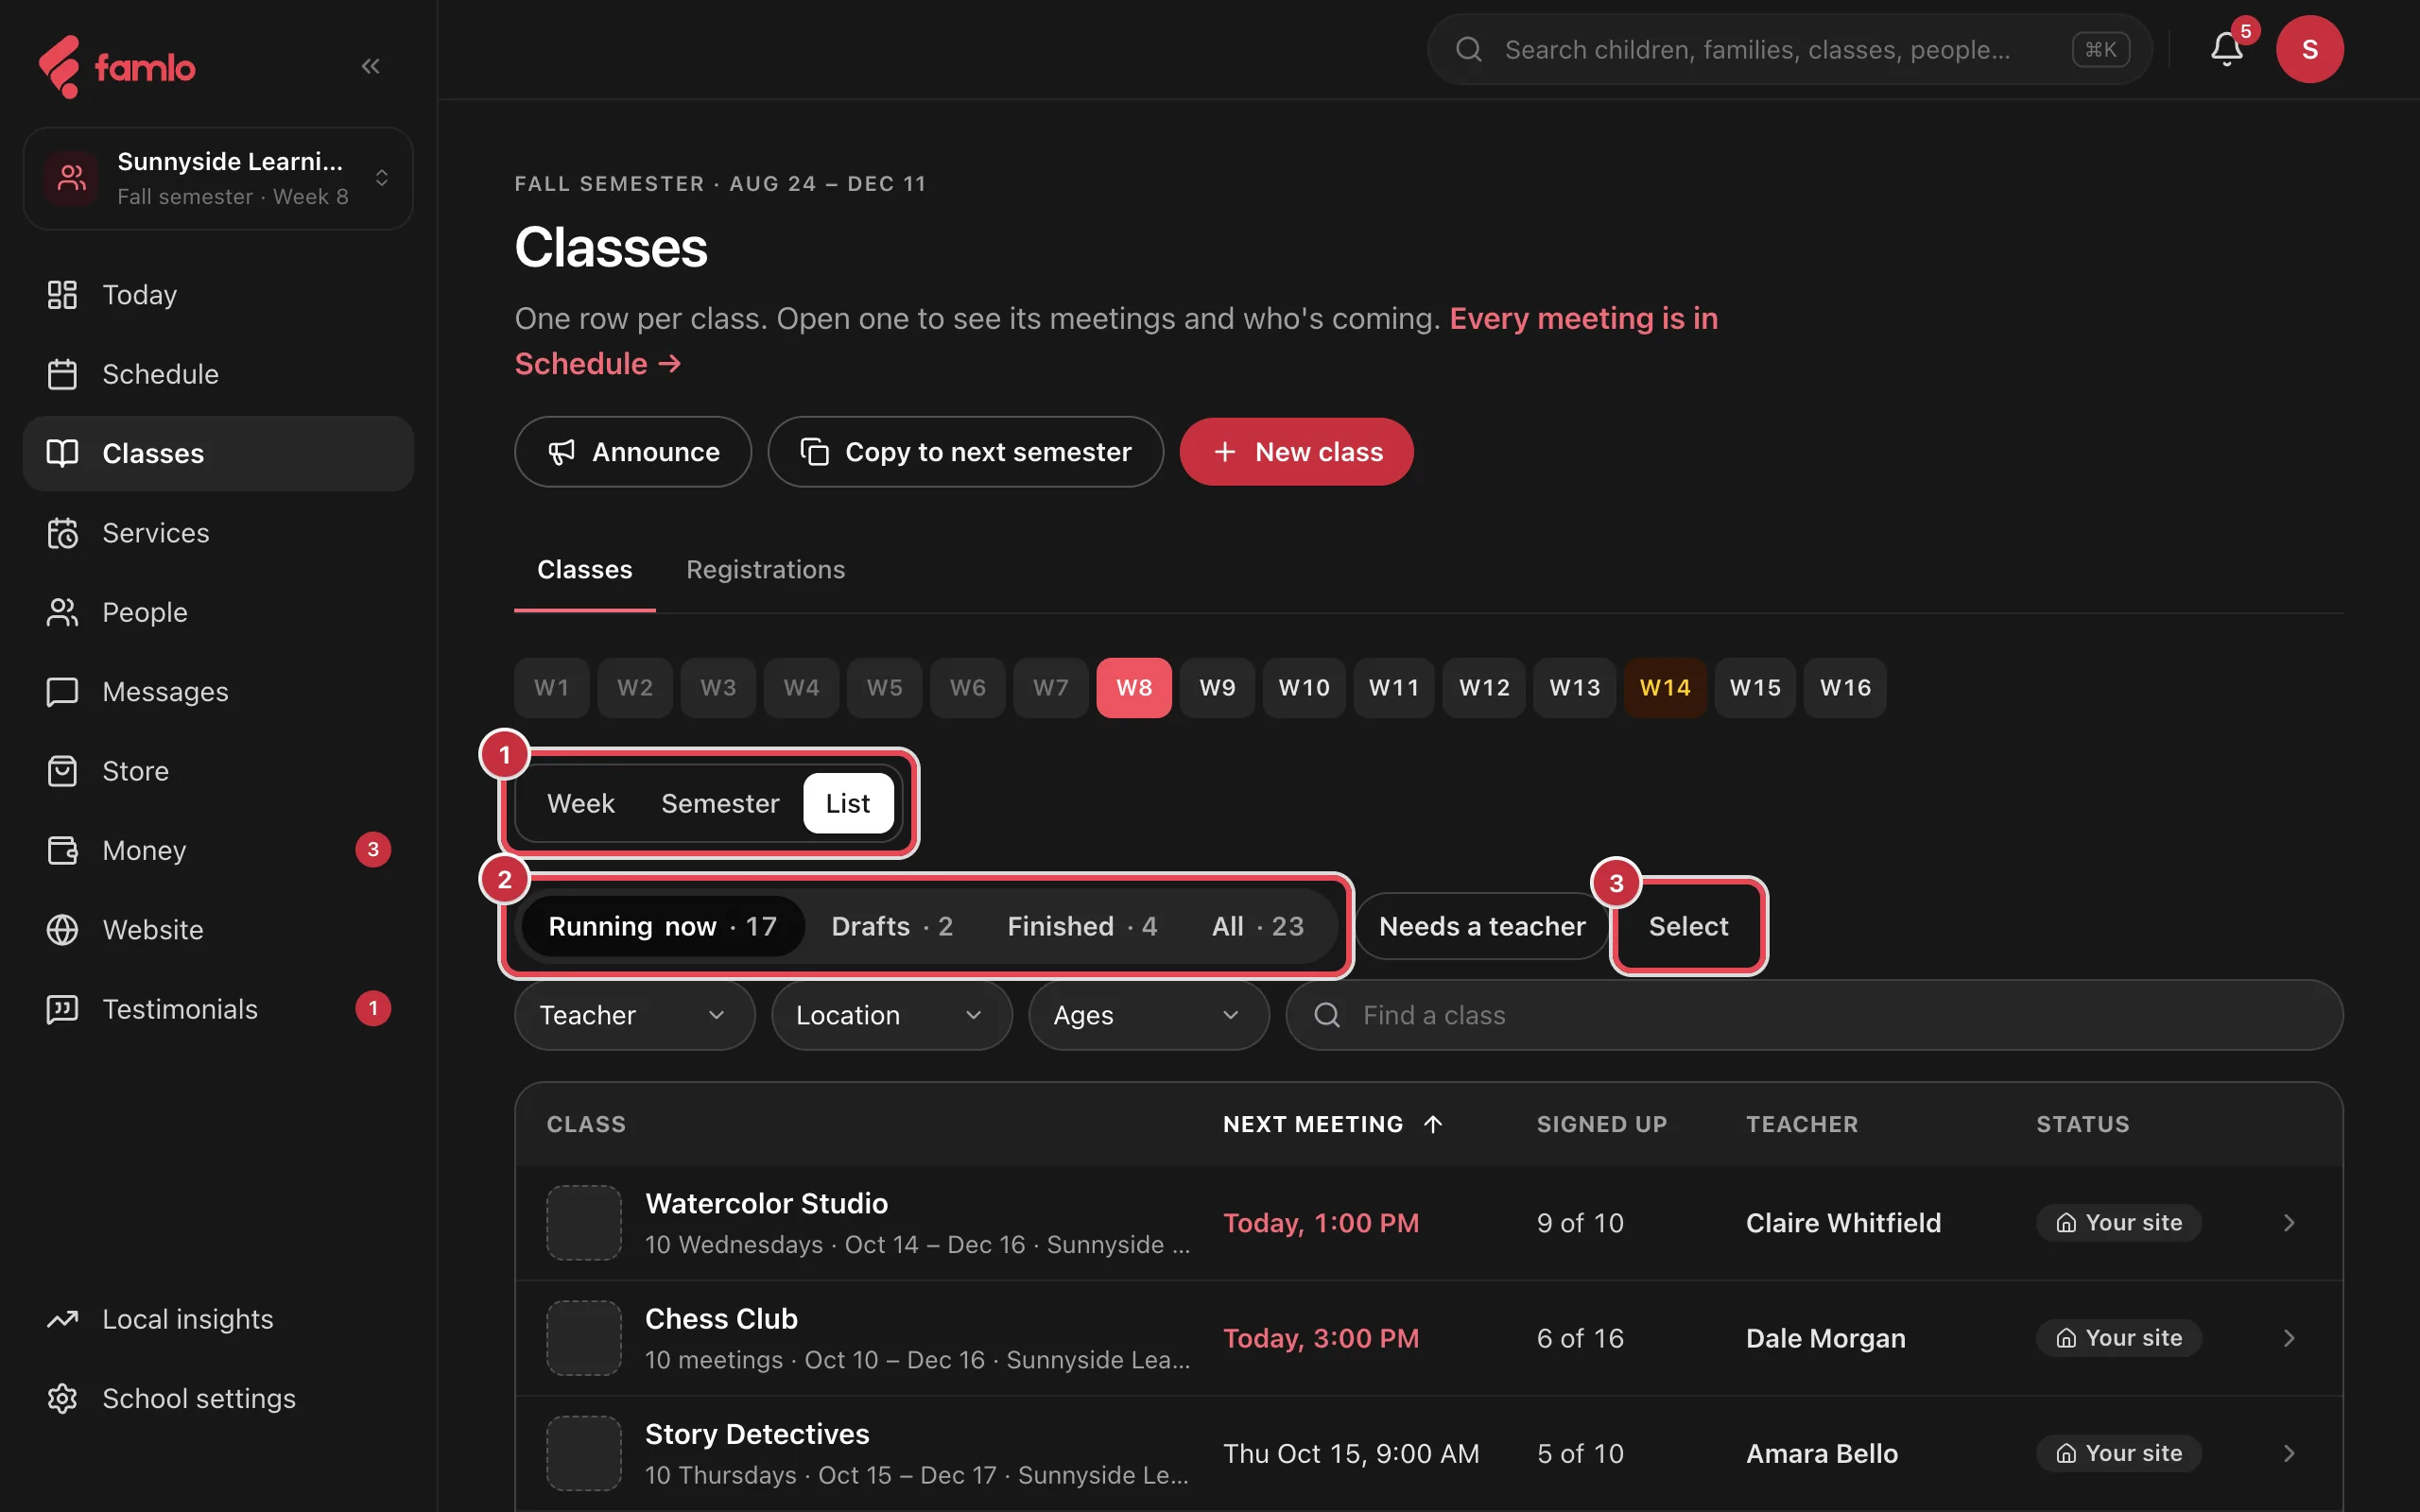This screenshot has width=2420, height=1512.
Task: Switch view to Week
Action: click(x=580, y=803)
